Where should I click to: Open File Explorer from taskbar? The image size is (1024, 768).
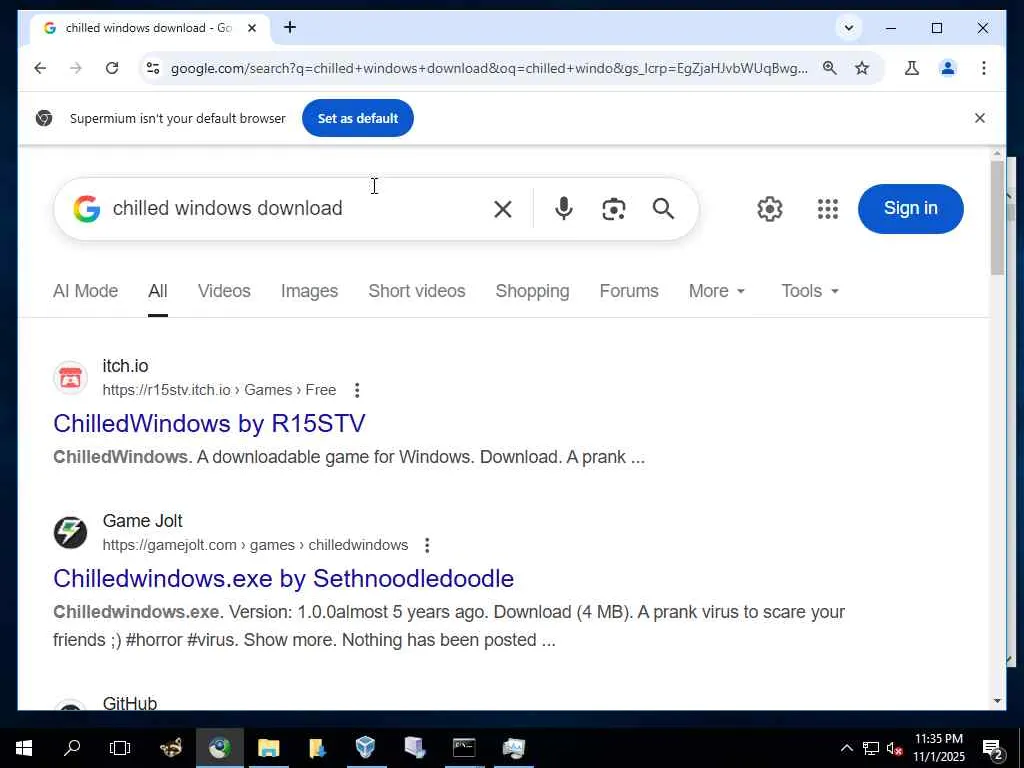point(268,748)
